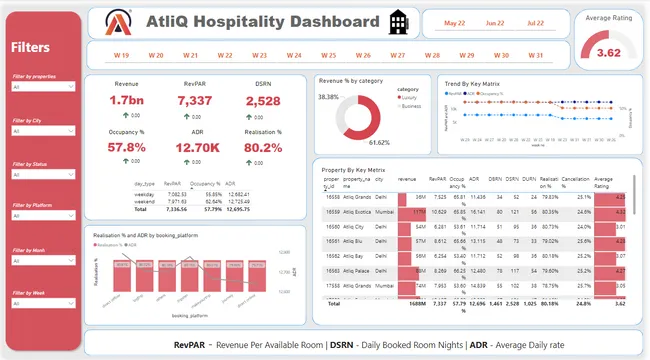Select week W 21
The height and width of the screenshot is (360, 650).
(x=190, y=55)
